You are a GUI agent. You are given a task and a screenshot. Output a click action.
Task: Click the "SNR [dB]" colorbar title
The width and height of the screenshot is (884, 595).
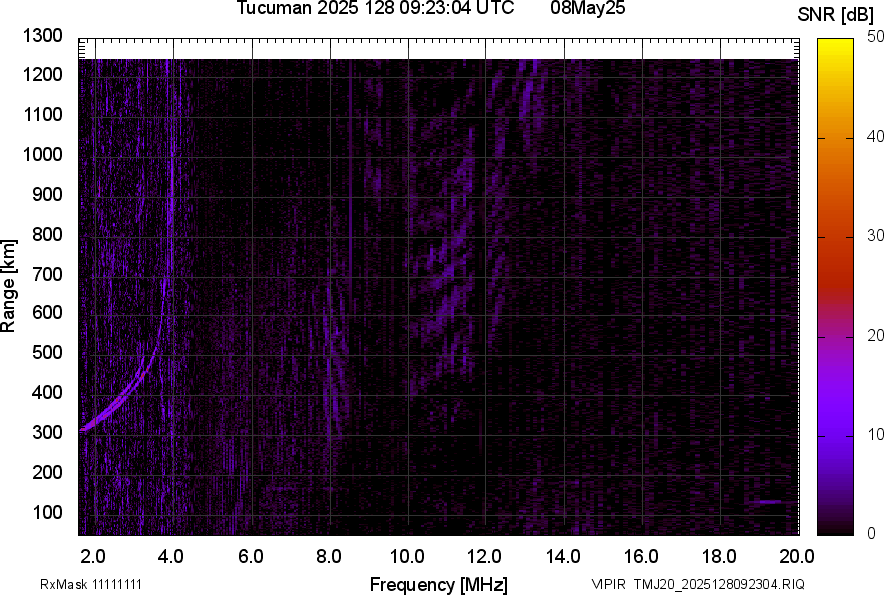click(836, 15)
